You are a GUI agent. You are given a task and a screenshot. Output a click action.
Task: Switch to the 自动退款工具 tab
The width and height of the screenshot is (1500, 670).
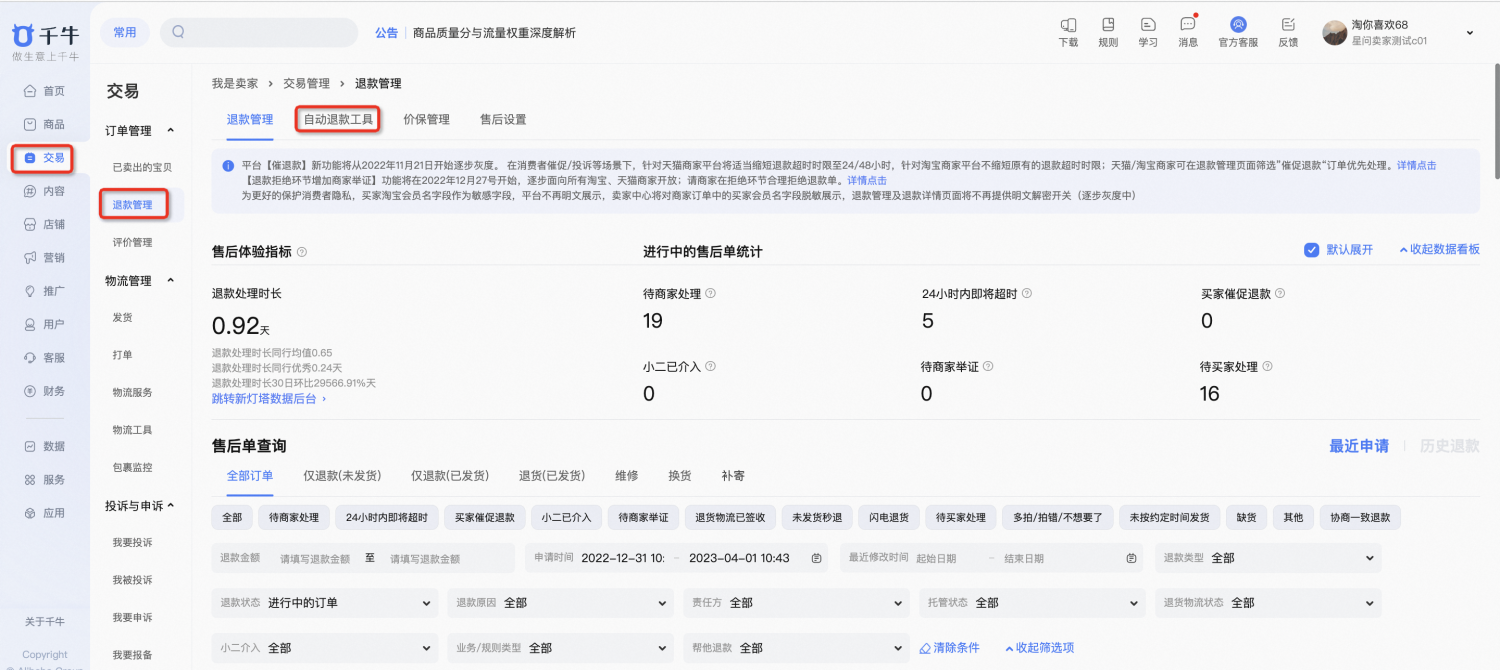(x=338, y=120)
